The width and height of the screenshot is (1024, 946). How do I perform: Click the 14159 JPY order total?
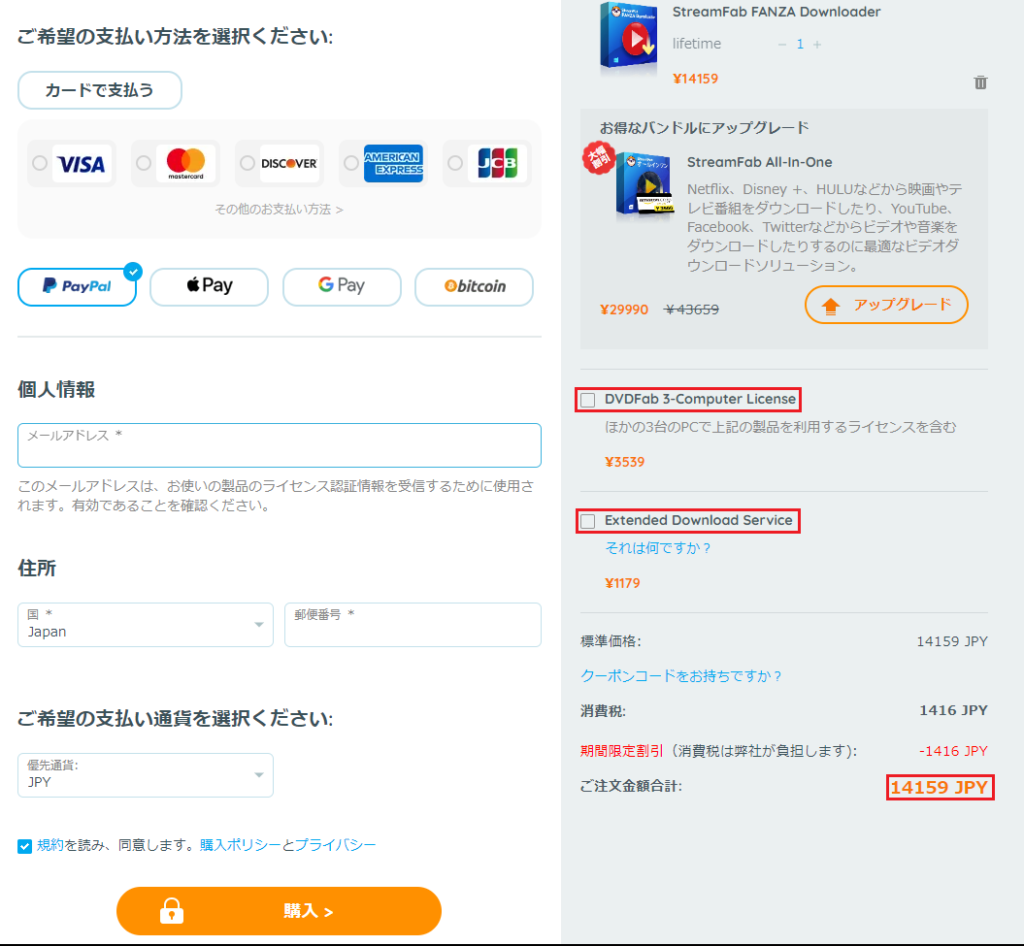tap(940, 787)
